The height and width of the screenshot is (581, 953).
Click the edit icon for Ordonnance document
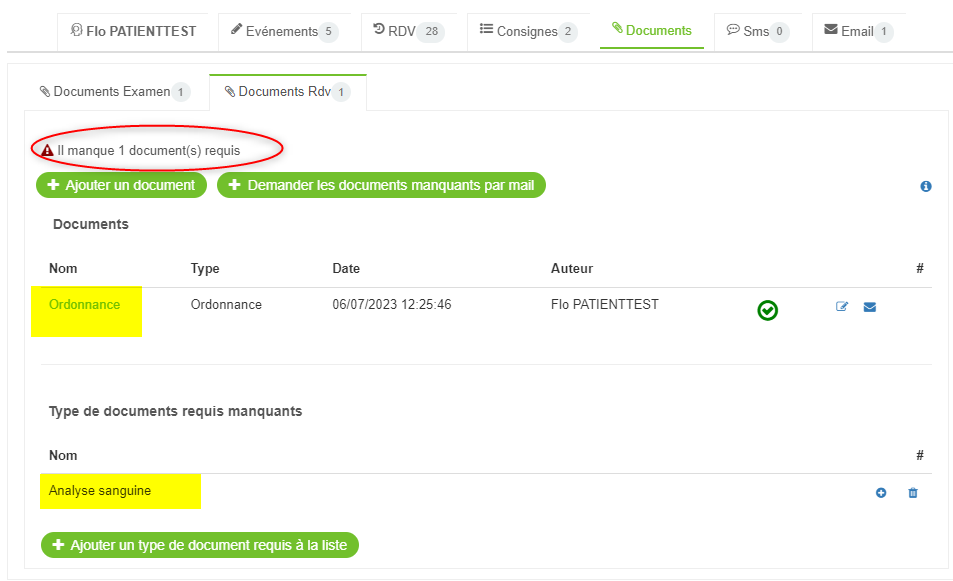click(x=842, y=307)
